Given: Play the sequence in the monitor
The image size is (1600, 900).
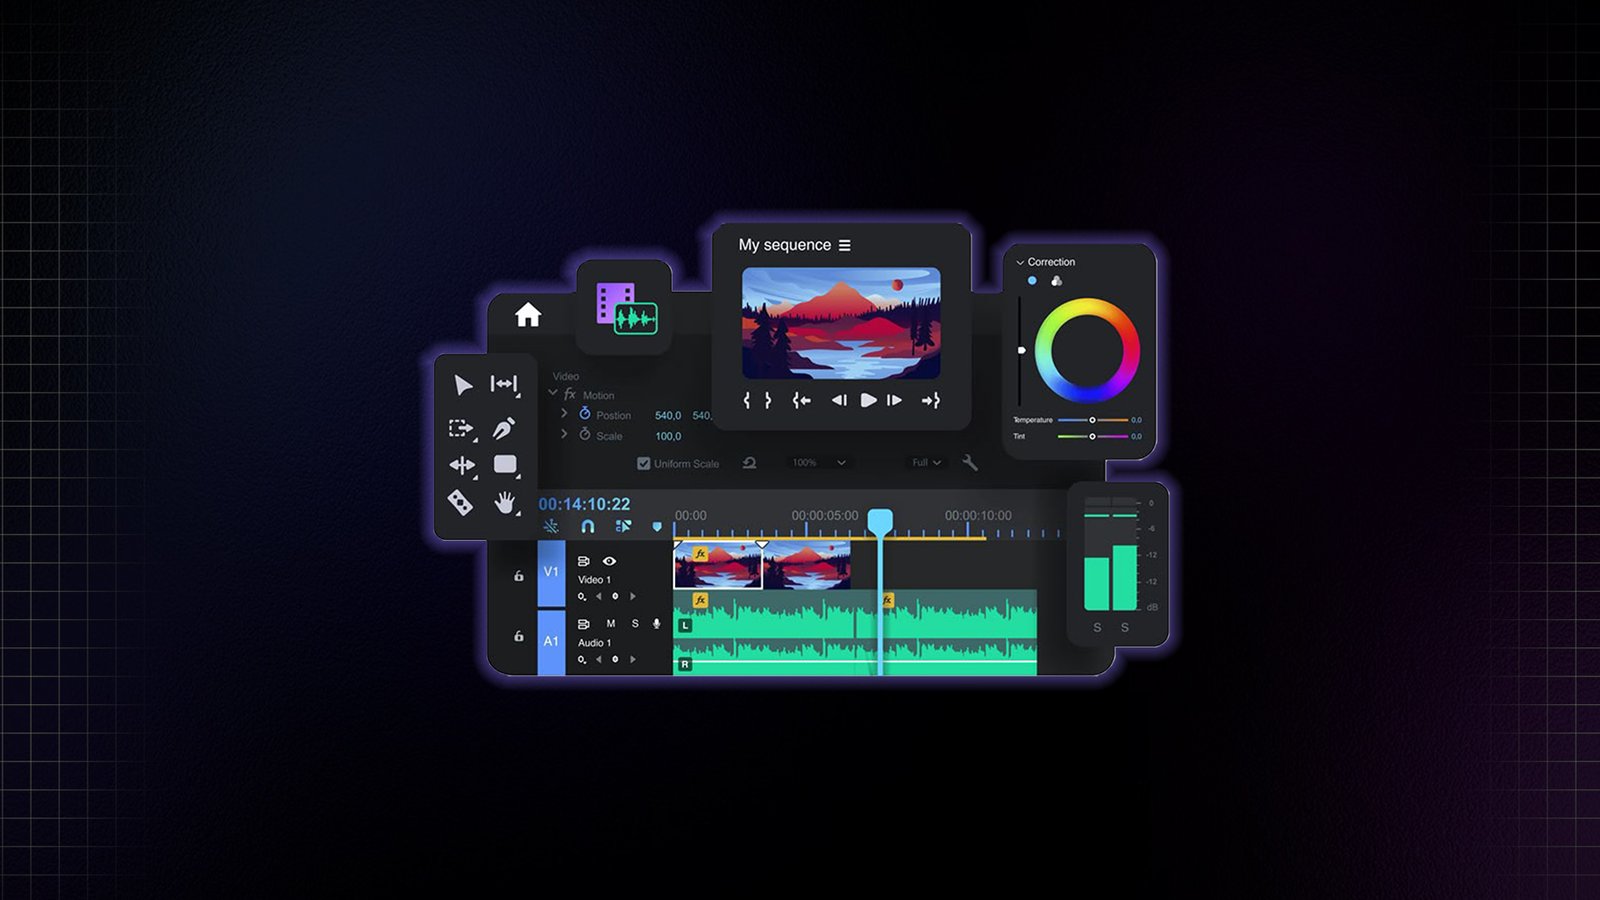Looking at the screenshot, I should pos(868,400).
